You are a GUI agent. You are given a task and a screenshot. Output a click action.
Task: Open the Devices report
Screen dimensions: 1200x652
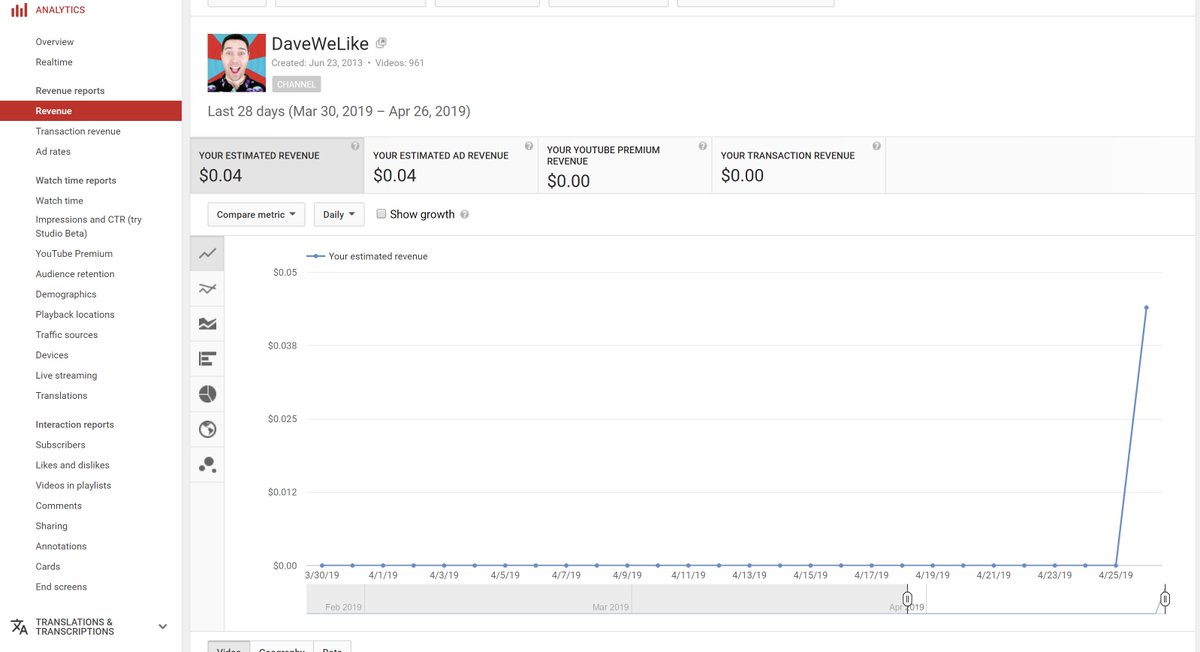[x=52, y=355]
